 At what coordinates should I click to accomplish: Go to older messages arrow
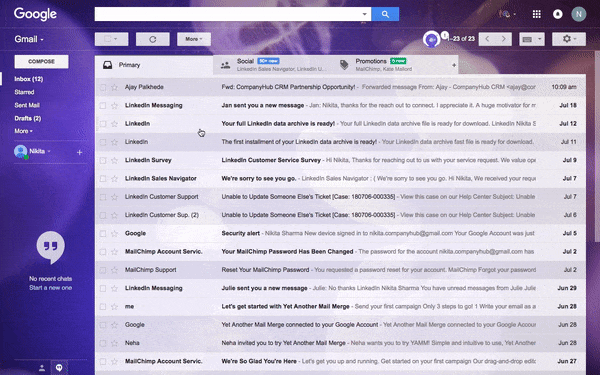(x=504, y=39)
